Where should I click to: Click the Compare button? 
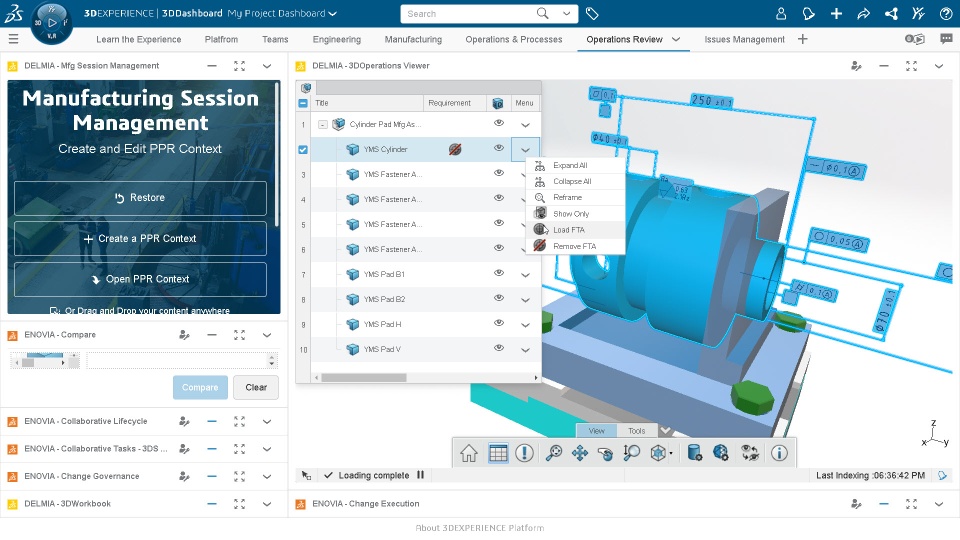point(200,388)
